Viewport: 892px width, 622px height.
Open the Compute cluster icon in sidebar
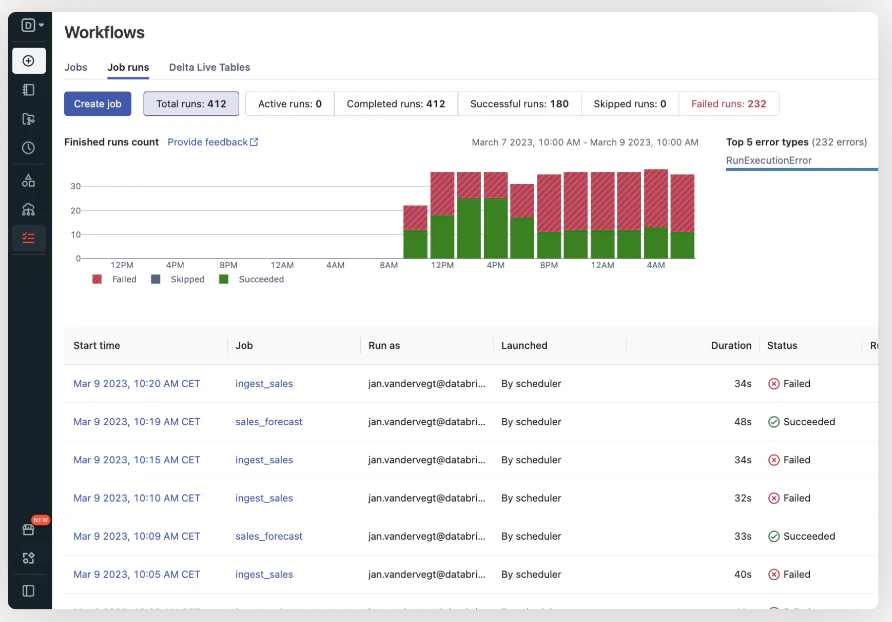(x=28, y=209)
